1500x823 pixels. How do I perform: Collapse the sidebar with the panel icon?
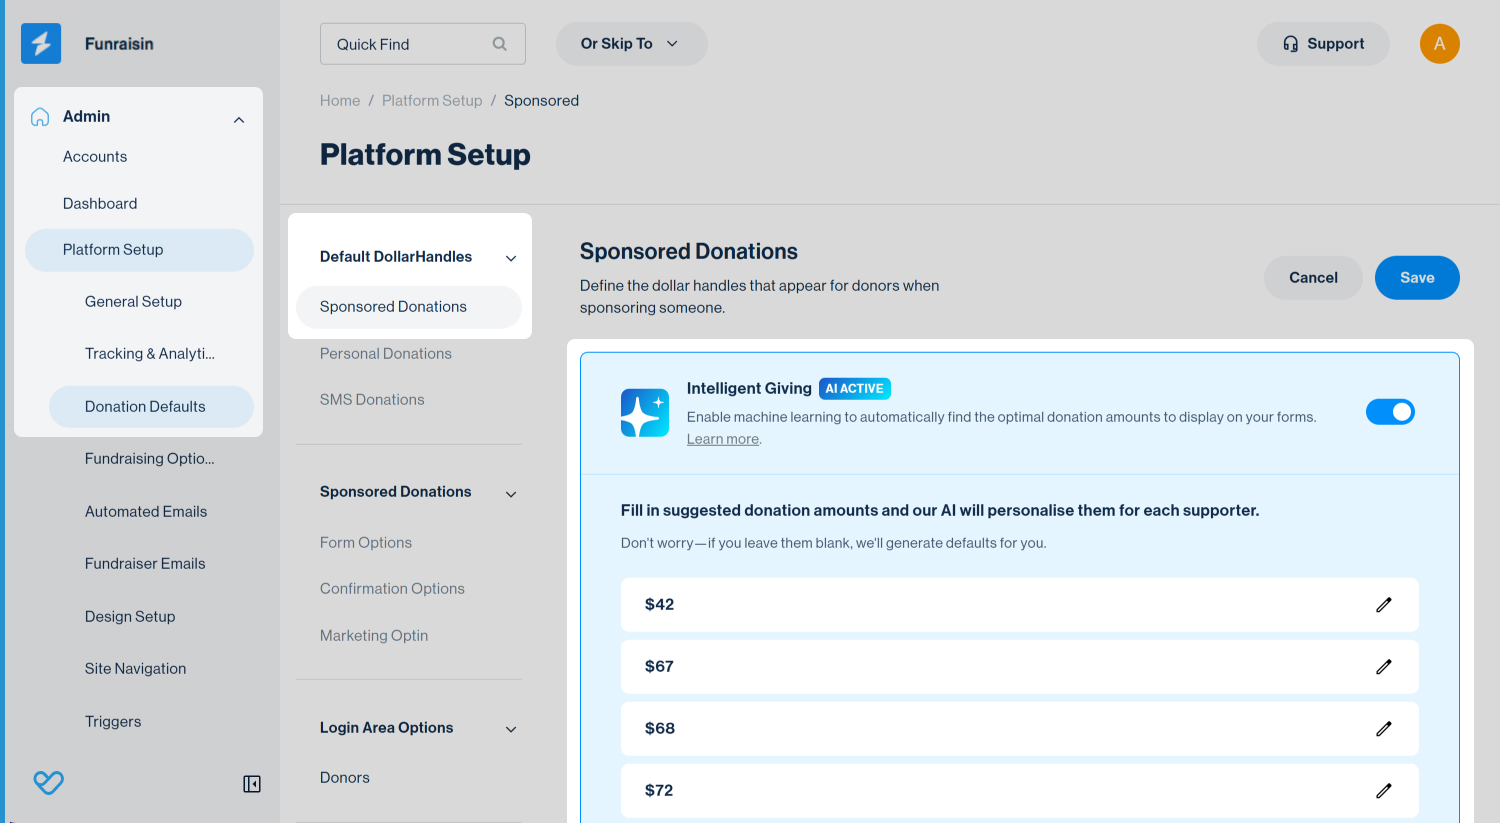252,784
